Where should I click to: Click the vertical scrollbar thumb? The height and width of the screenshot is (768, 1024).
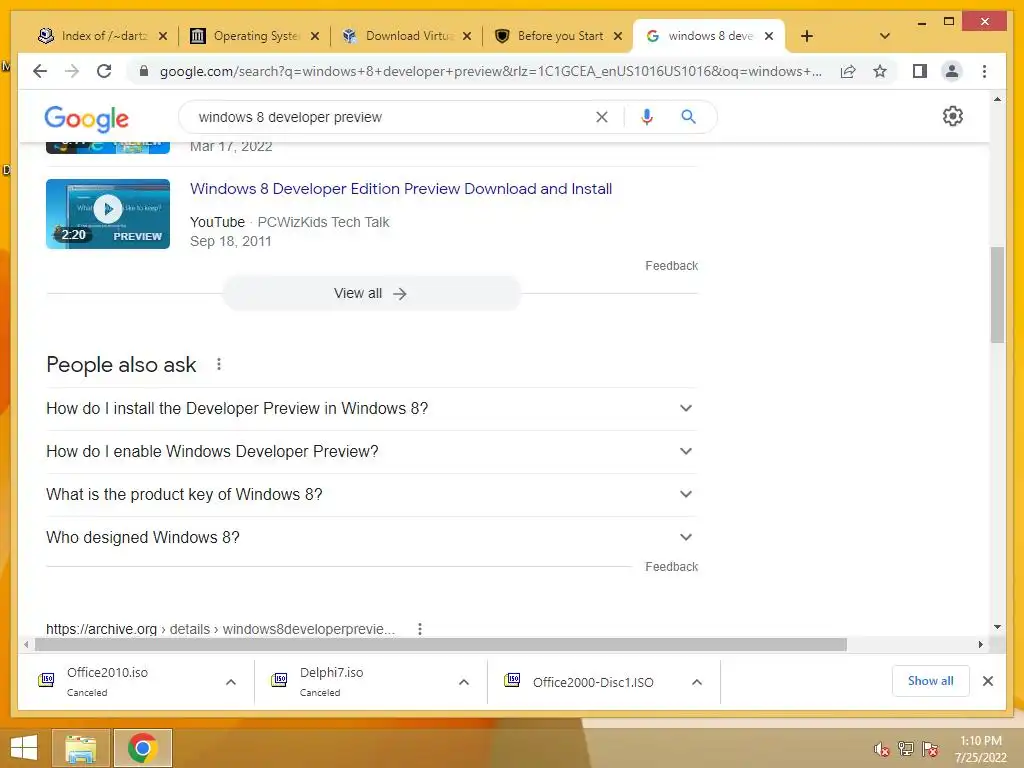(997, 295)
